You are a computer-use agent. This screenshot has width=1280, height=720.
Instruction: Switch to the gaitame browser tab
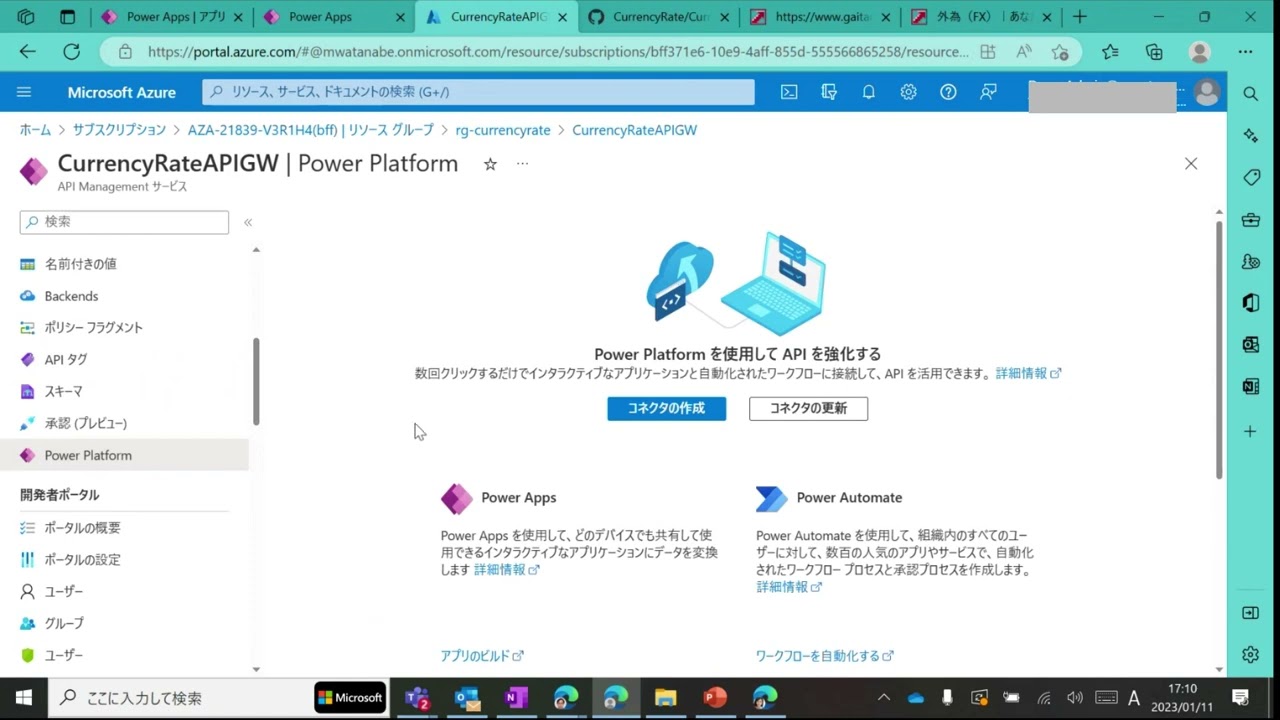point(820,17)
